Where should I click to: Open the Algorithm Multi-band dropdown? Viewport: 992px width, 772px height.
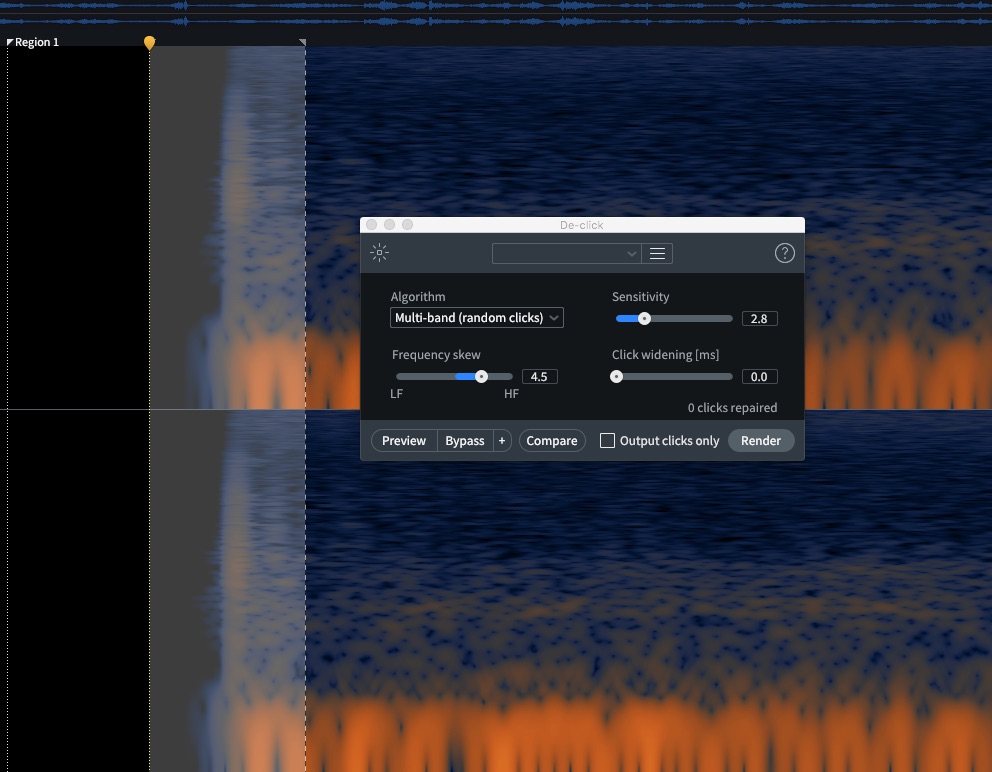476,318
